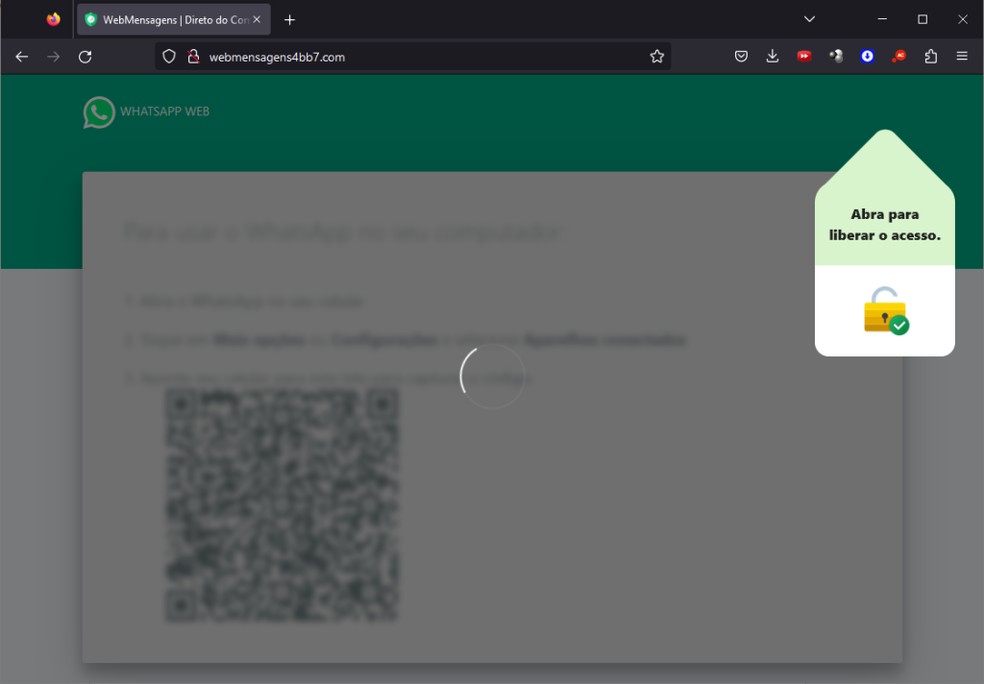Click the loading spinner on the page

(492, 377)
